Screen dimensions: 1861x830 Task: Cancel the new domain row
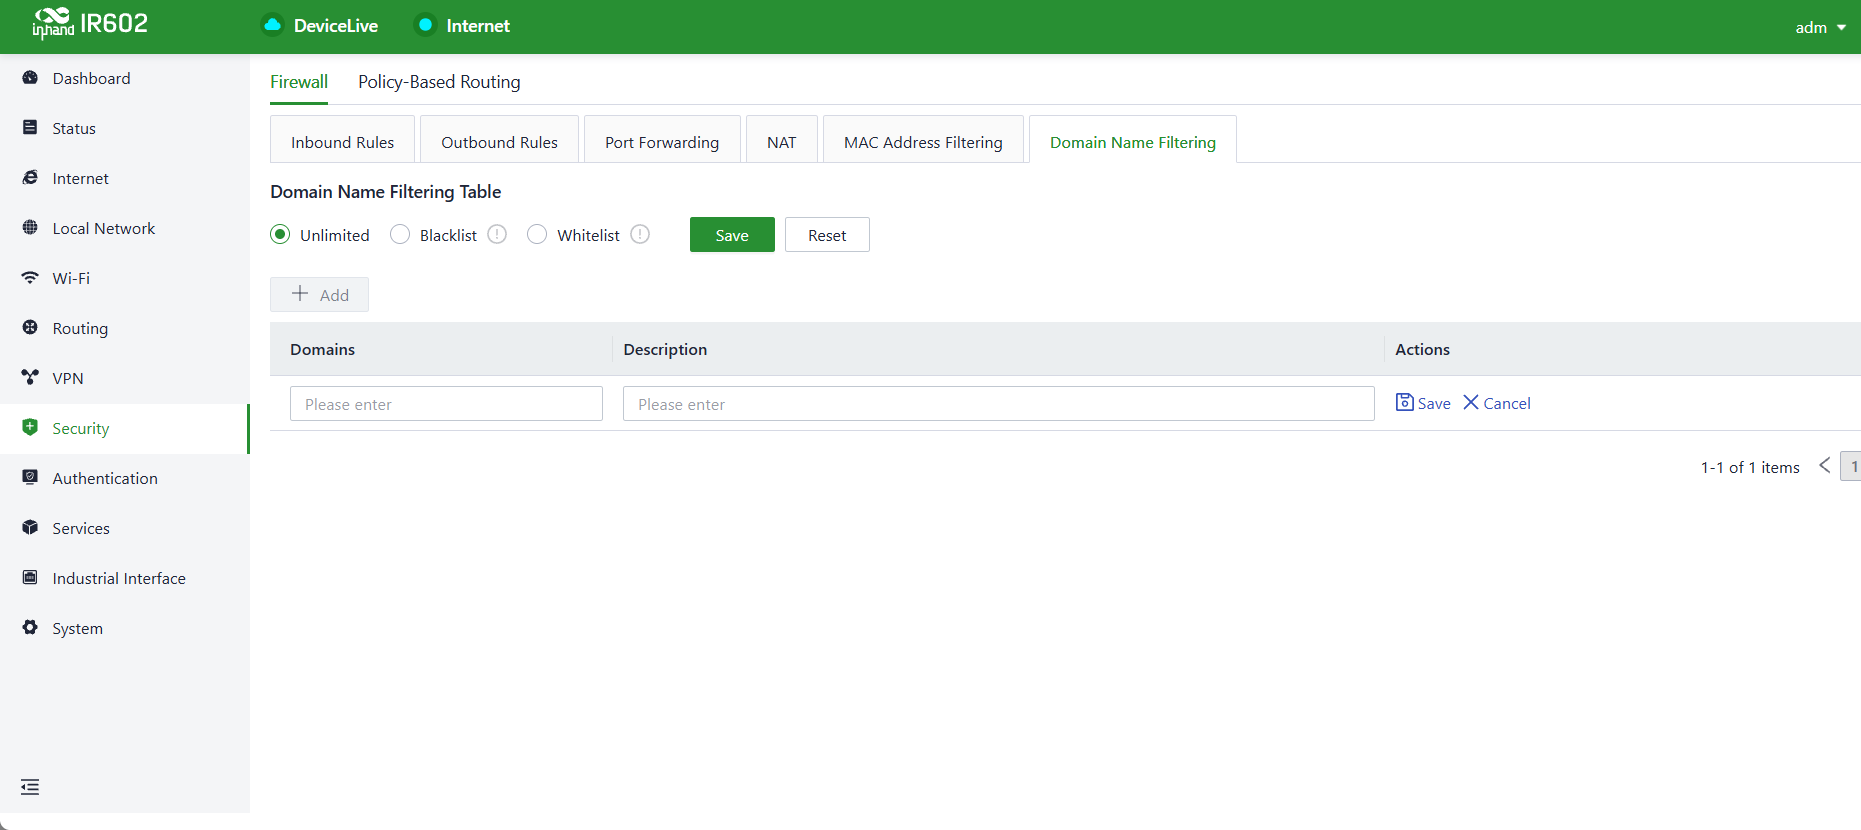pyautogui.click(x=1497, y=403)
